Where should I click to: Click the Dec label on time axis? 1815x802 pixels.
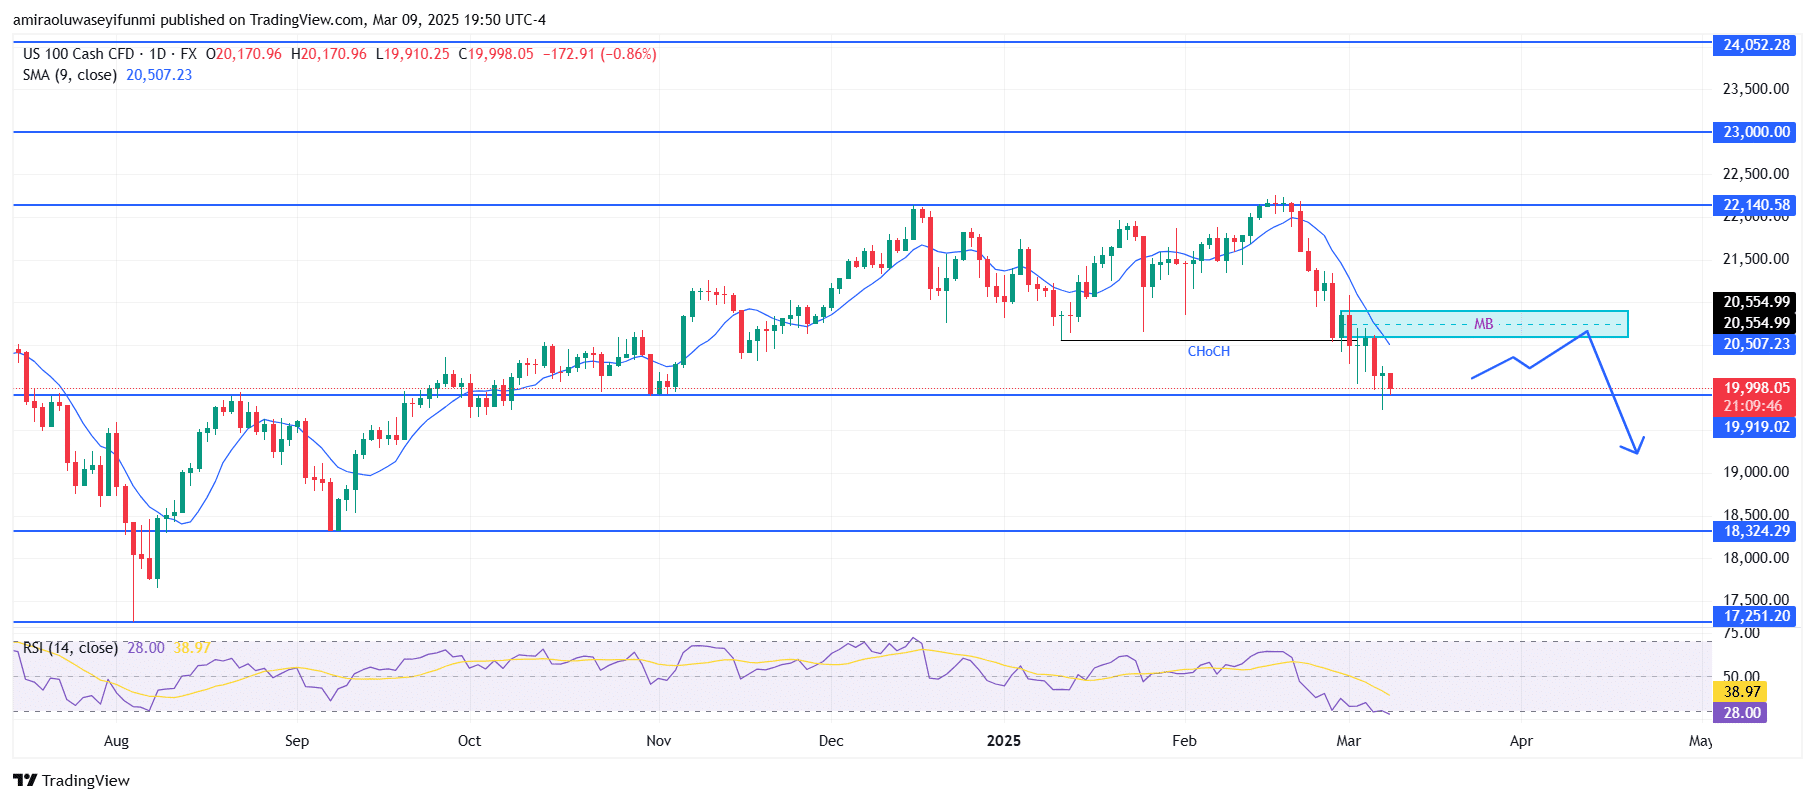[x=831, y=741]
